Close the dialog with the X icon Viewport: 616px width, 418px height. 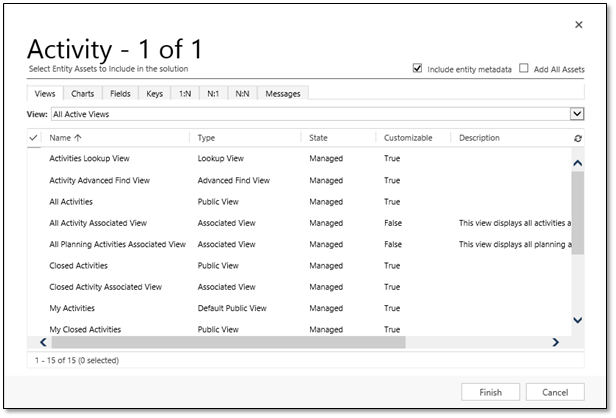[x=578, y=24]
